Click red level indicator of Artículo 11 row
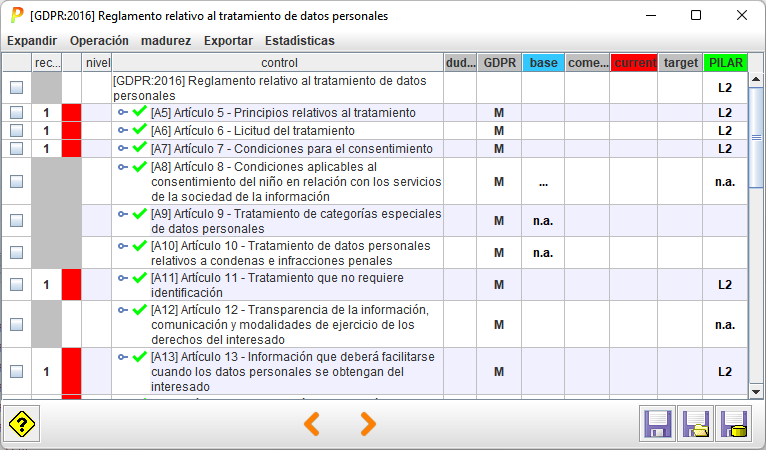Screen dimensions: 766x450 71,284
